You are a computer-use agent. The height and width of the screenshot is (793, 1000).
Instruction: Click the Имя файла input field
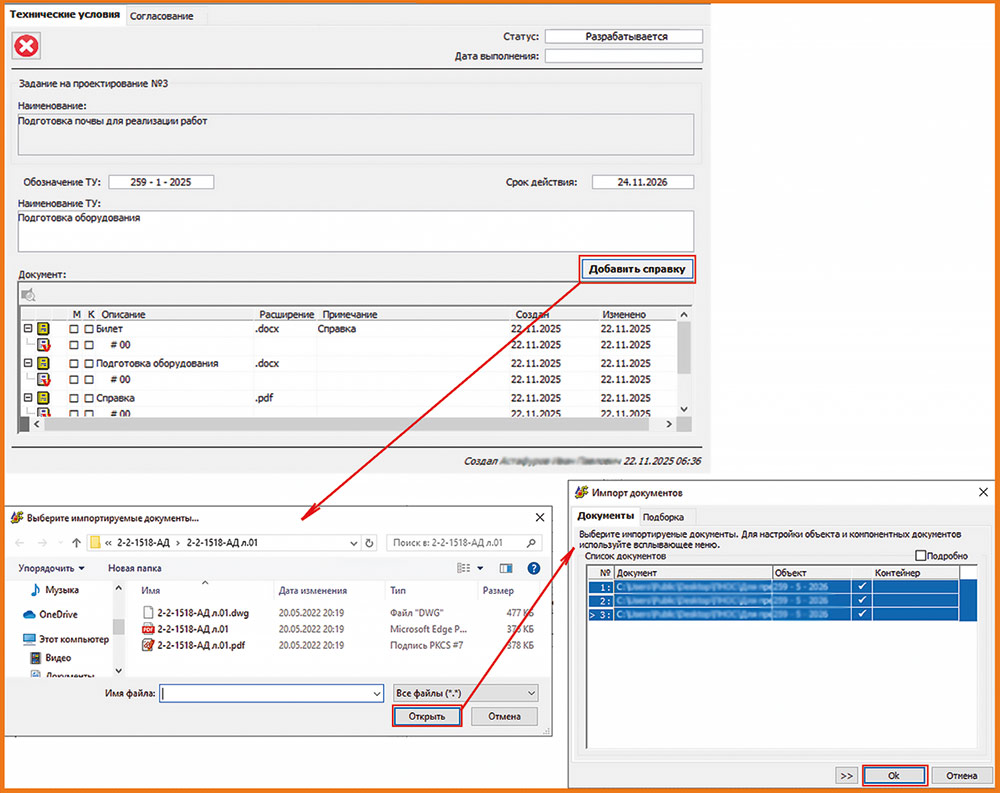coord(270,692)
